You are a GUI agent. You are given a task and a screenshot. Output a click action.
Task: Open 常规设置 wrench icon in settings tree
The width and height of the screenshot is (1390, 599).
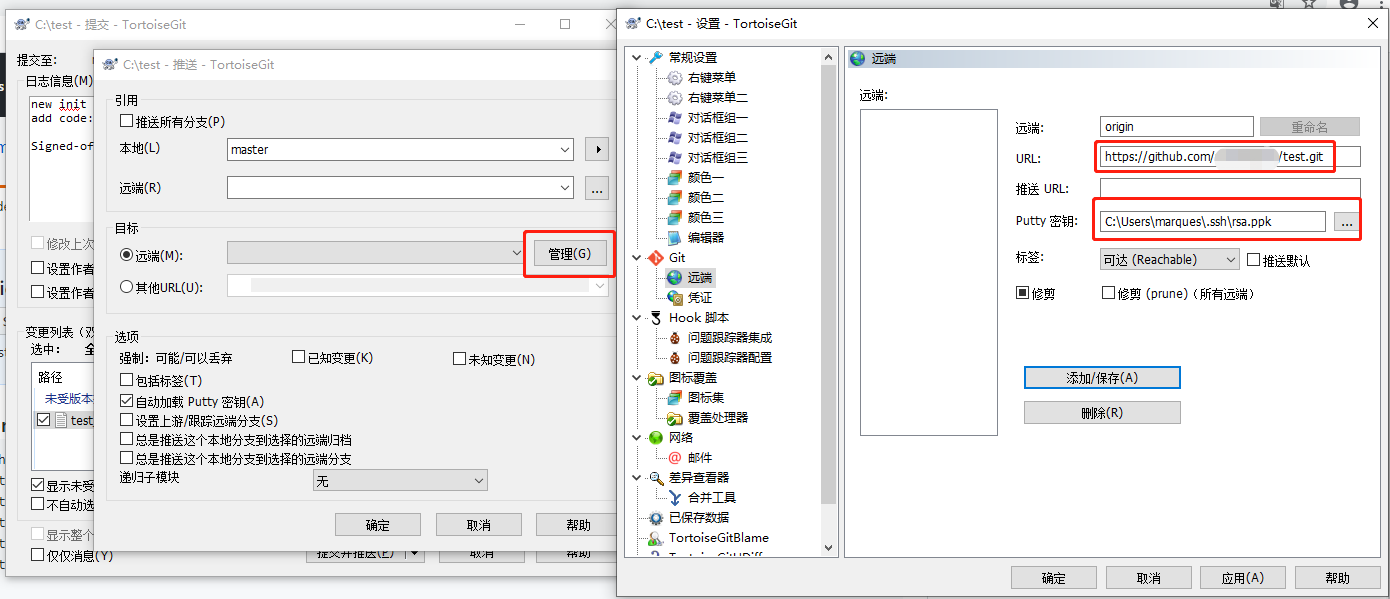coord(656,57)
